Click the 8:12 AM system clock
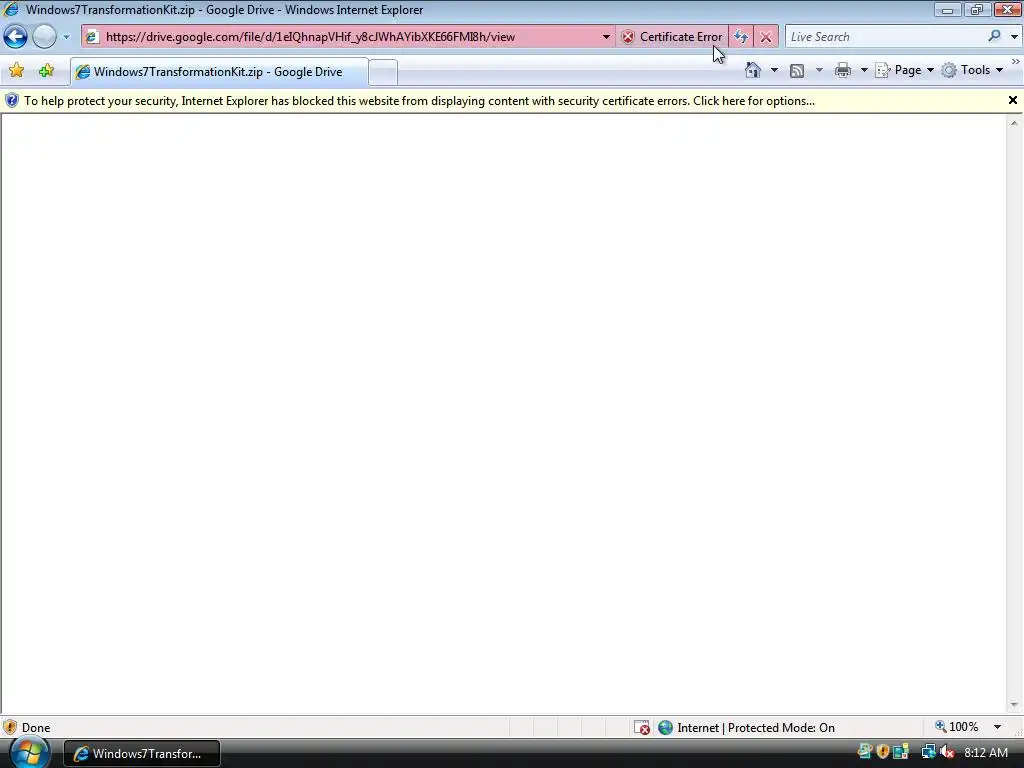The image size is (1024, 768). 986,753
